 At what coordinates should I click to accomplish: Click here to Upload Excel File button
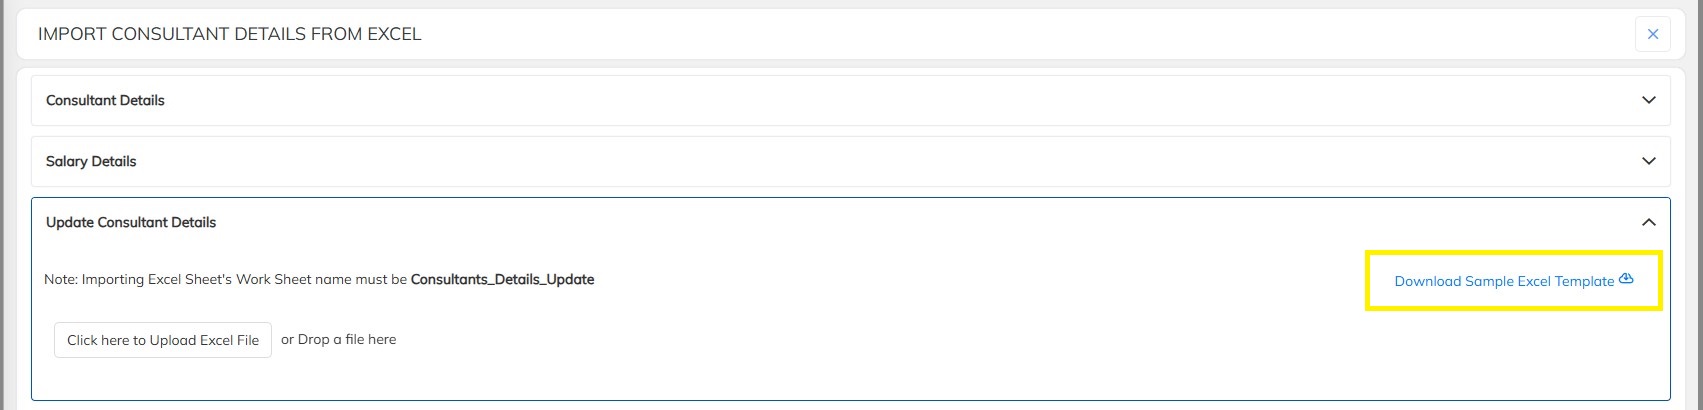163,340
